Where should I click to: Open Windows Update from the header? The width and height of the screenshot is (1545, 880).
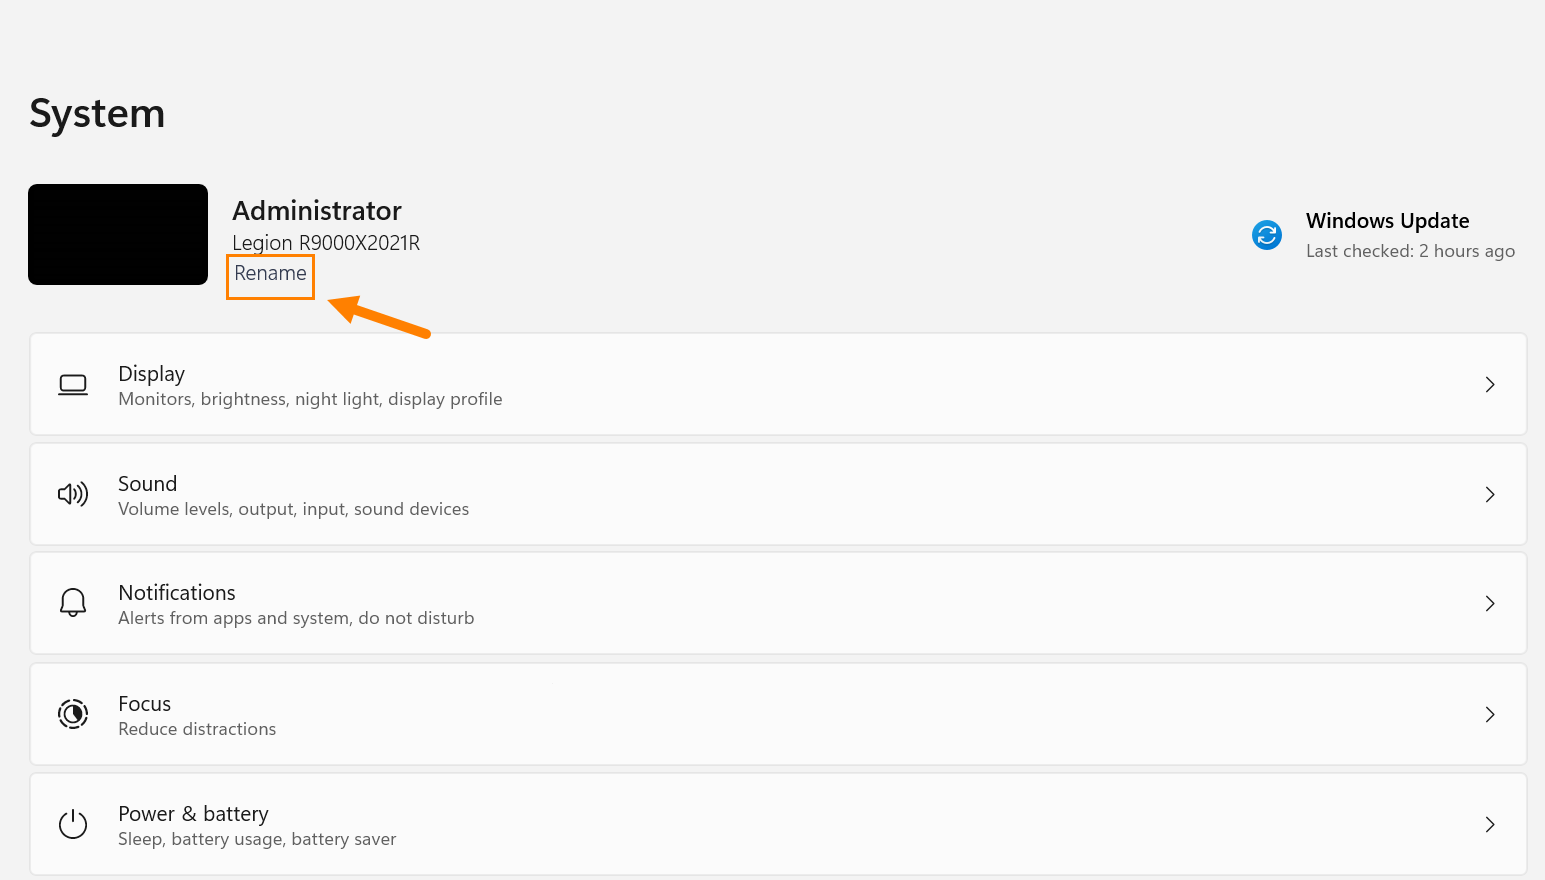coord(1387,221)
